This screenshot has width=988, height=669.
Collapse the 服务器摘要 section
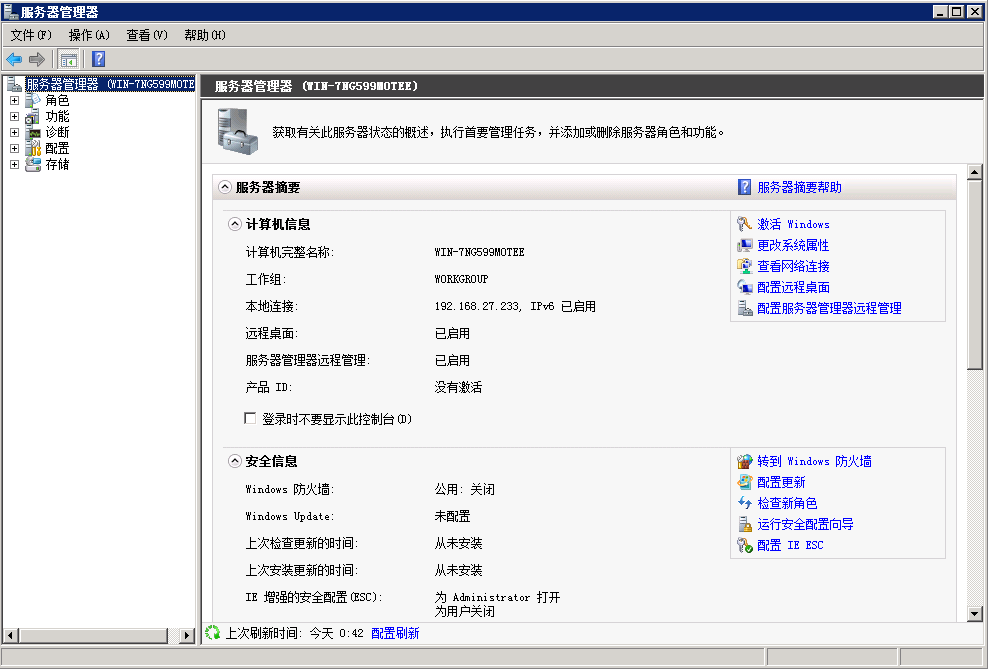click(224, 187)
